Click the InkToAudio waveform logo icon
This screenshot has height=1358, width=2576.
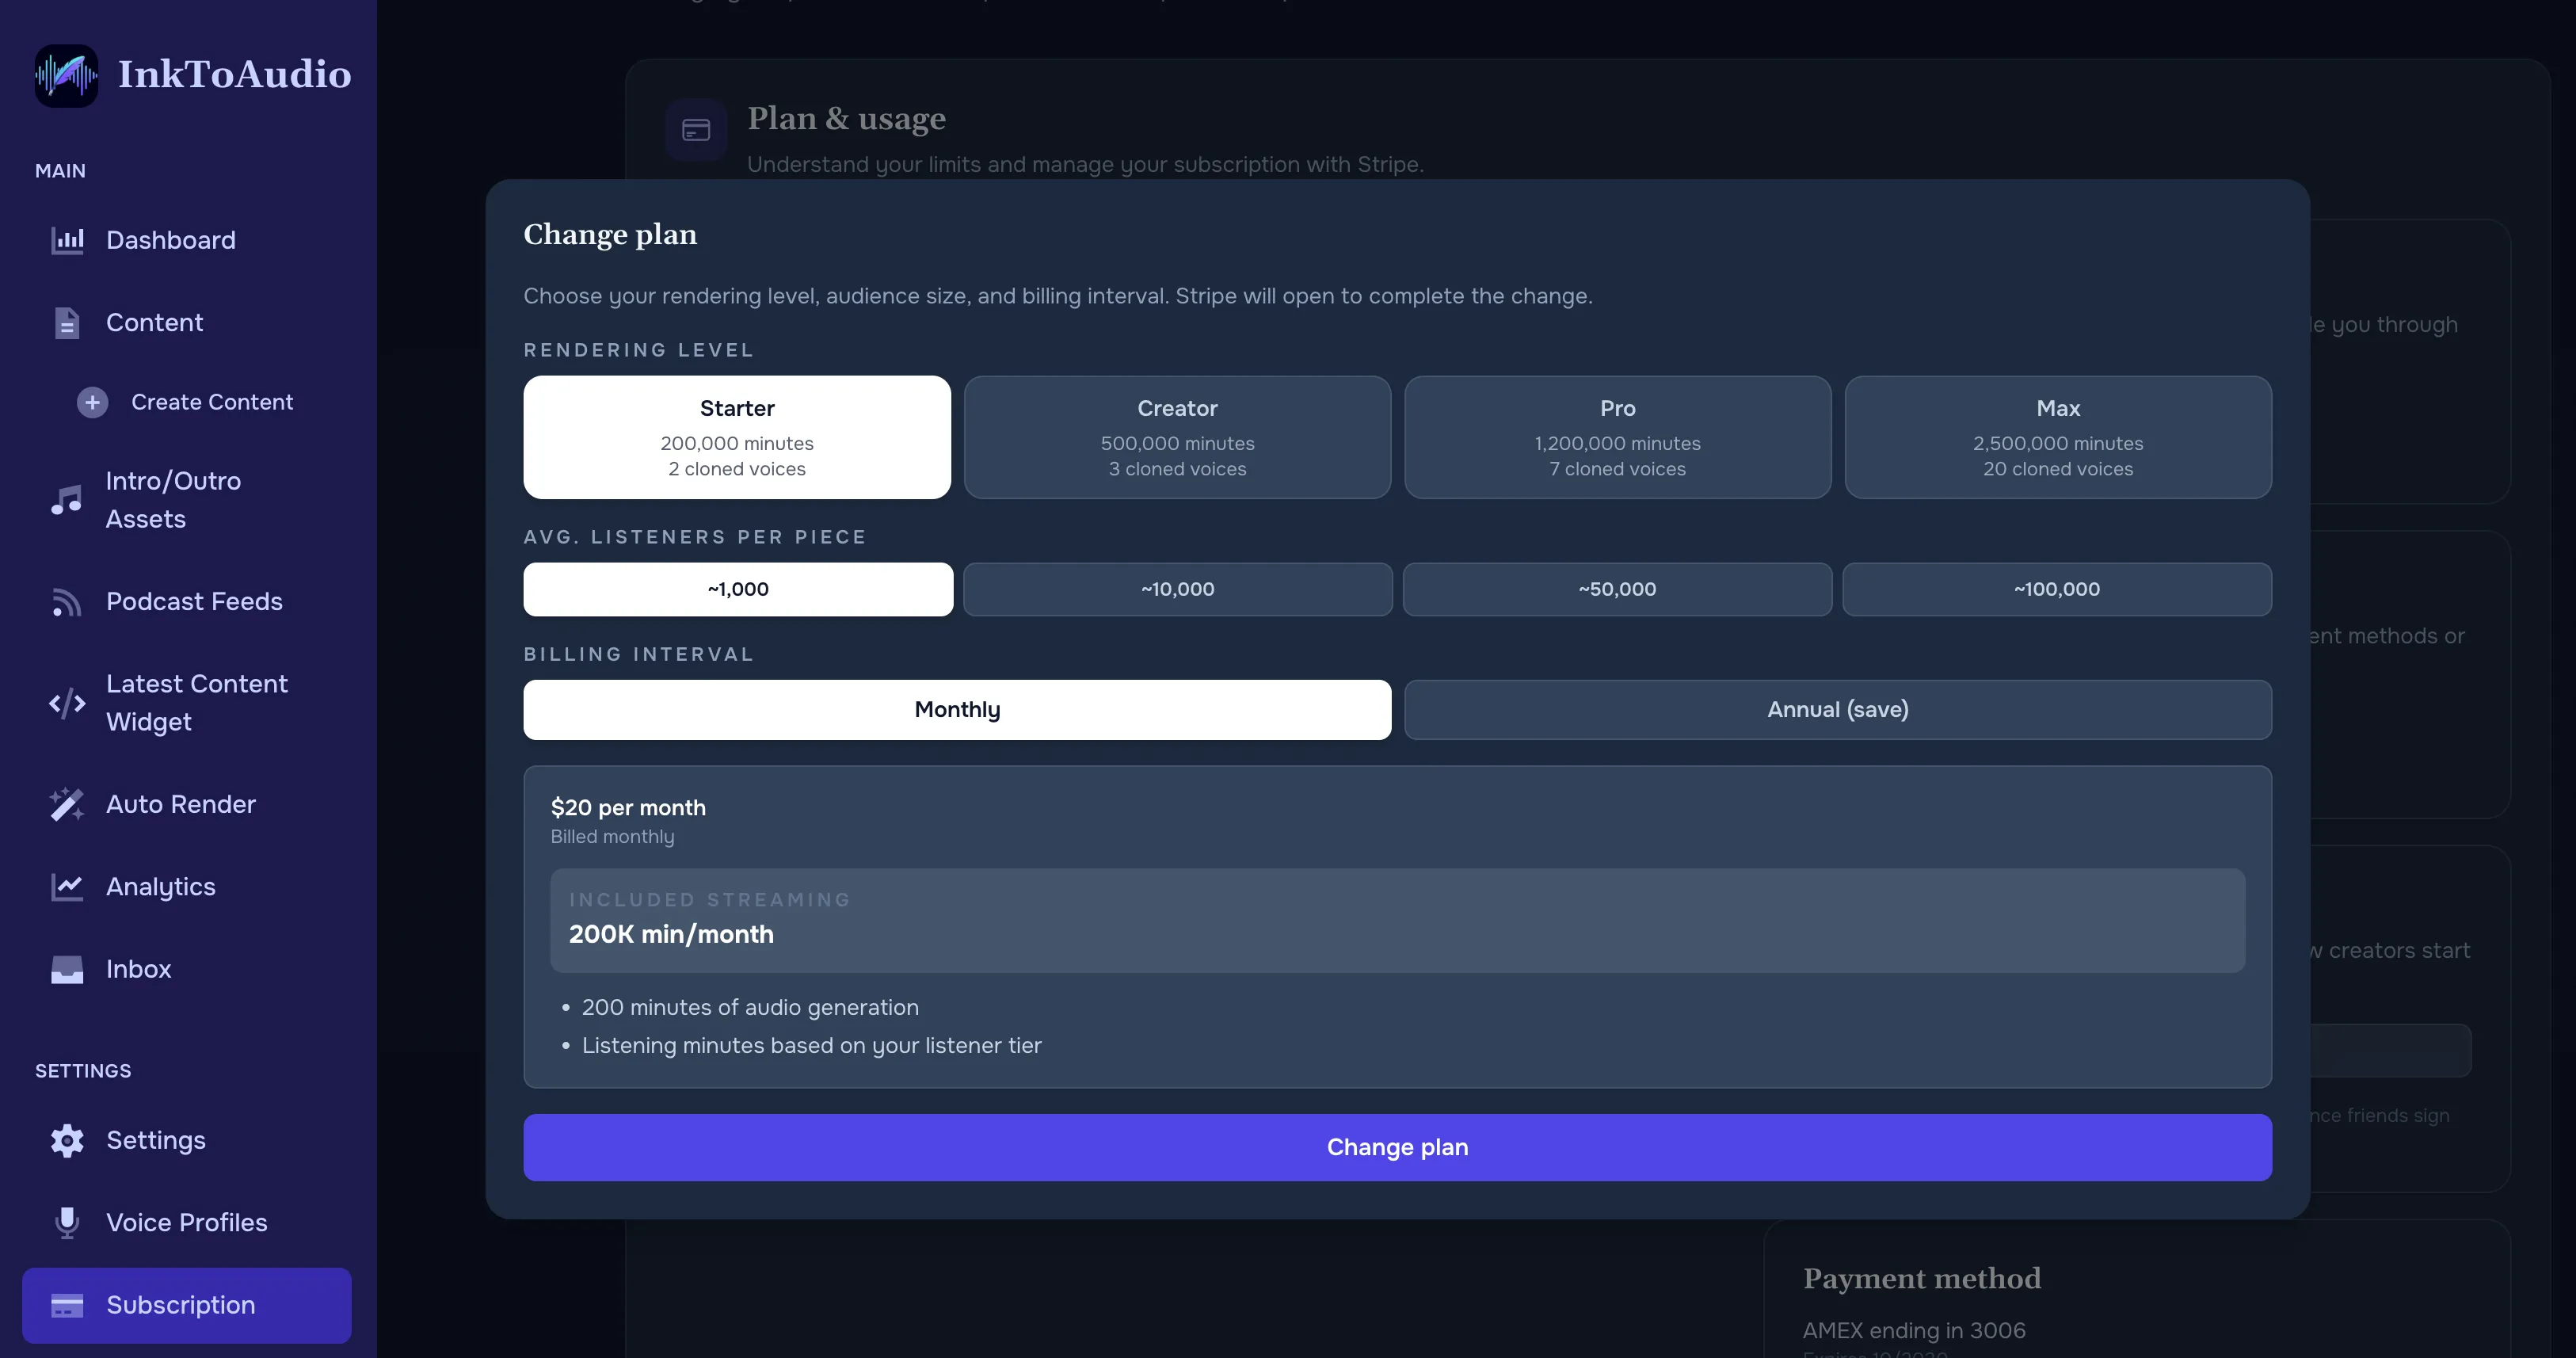pos(66,75)
